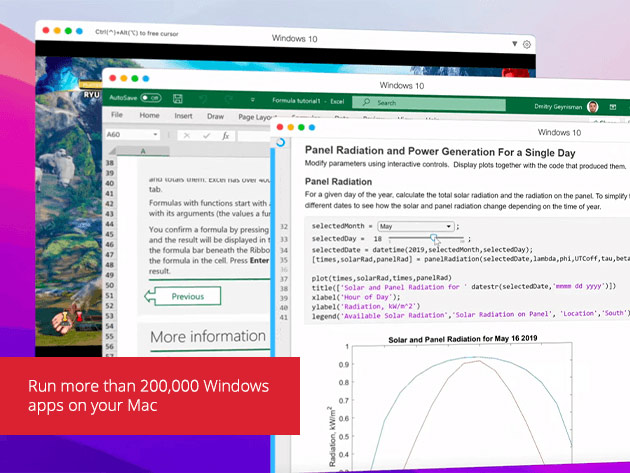Click the Insert Function fx icon
This screenshot has height=473, width=630.
coord(226,136)
